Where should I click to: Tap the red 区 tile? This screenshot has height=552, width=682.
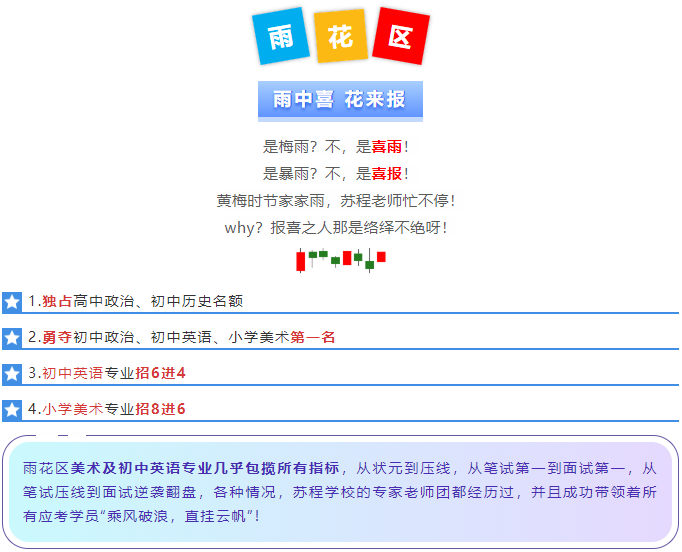400,37
